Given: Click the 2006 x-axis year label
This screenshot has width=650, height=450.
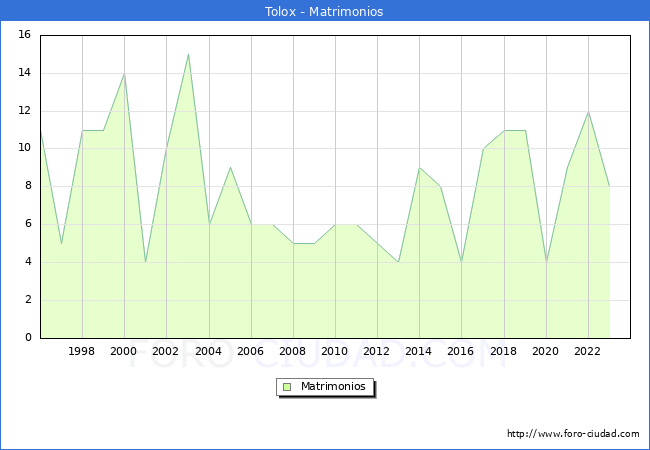Looking at the screenshot, I should click(250, 351).
